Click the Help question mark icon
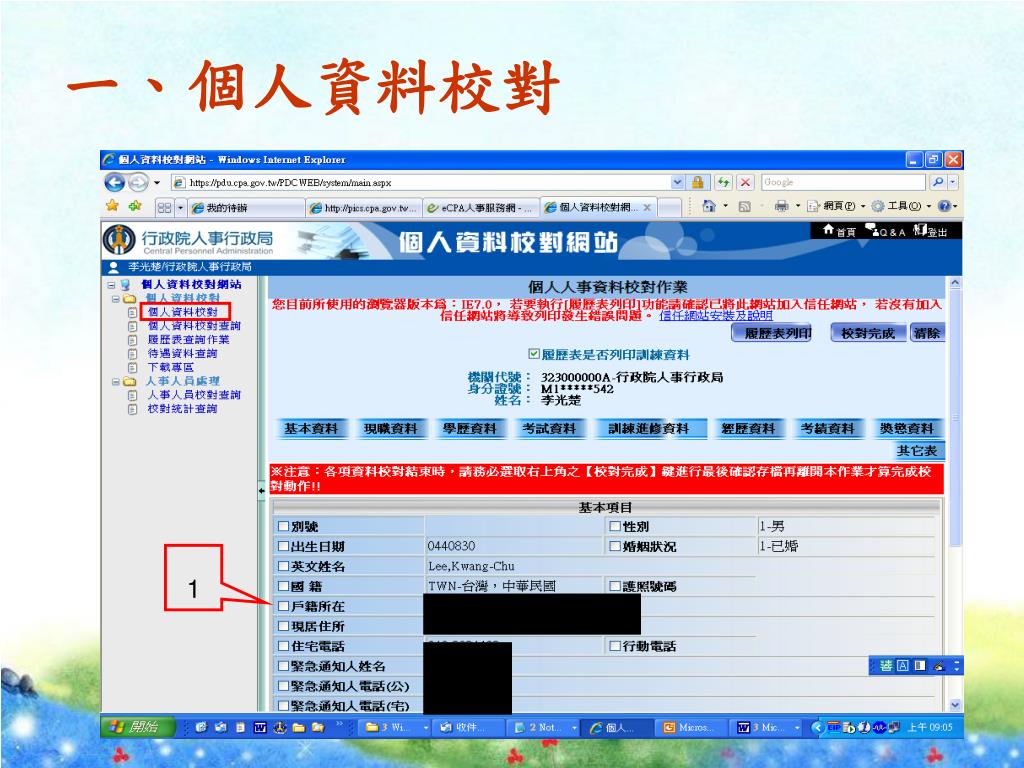This screenshot has width=1024, height=768. [944, 206]
